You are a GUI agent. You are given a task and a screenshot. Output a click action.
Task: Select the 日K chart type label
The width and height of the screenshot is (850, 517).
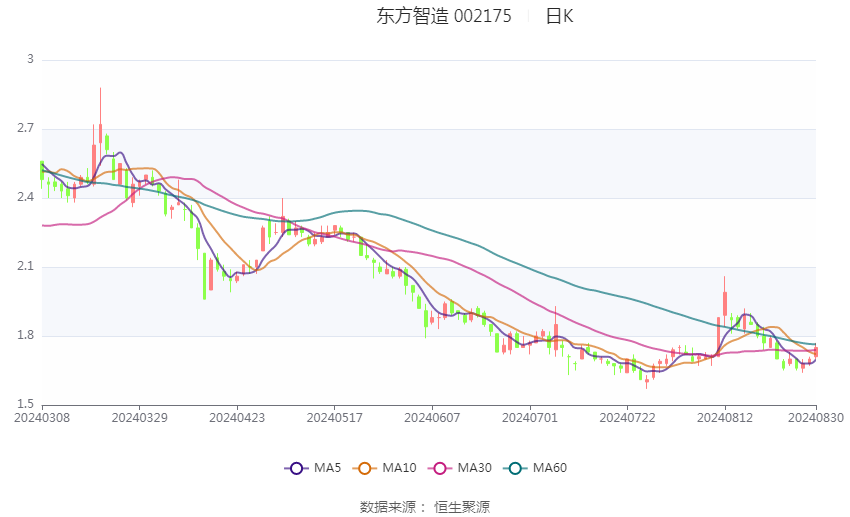pyautogui.click(x=560, y=16)
